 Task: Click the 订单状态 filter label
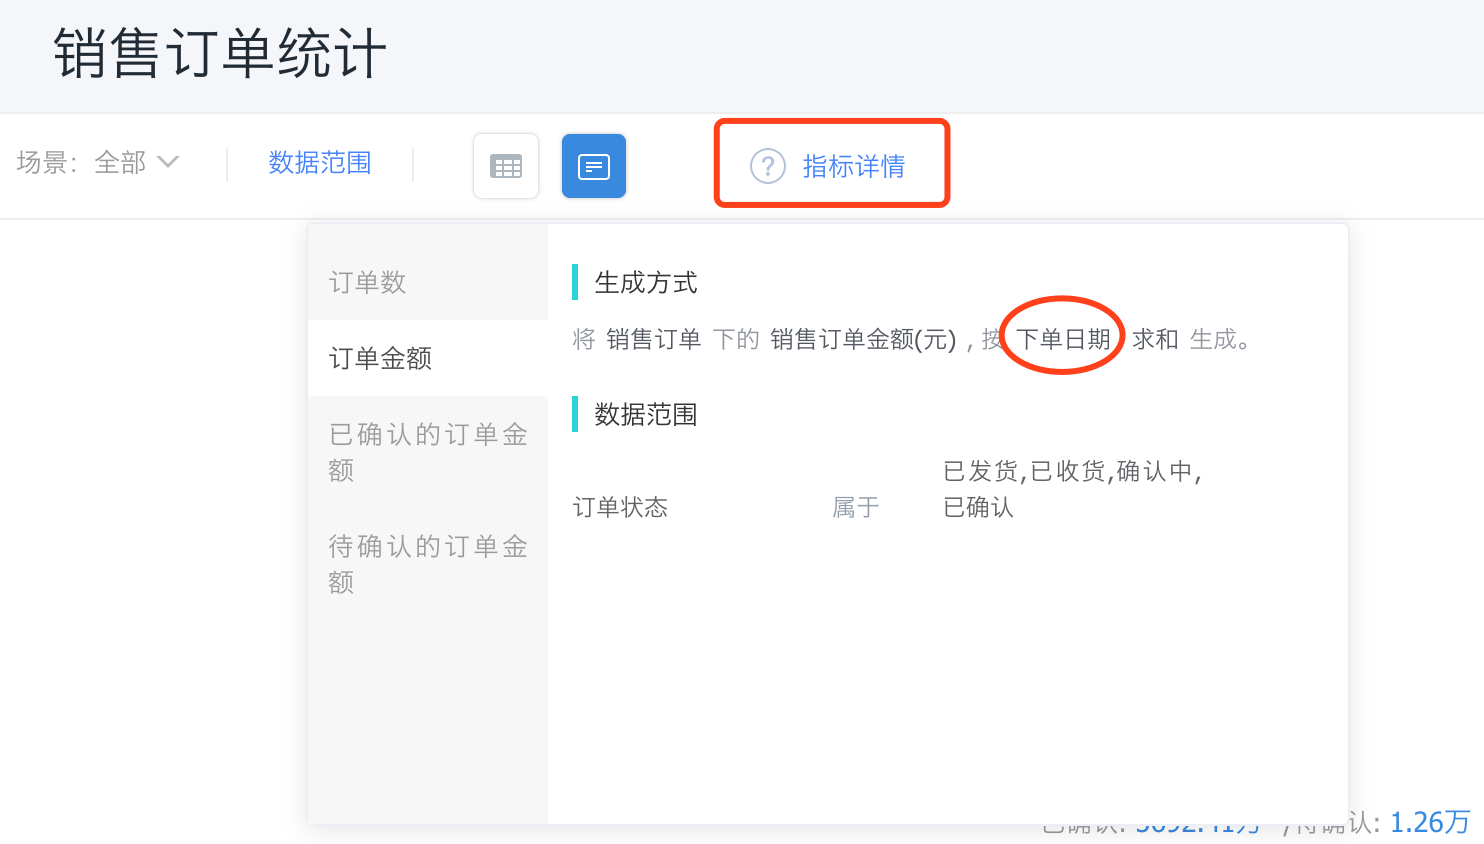pyautogui.click(x=620, y=508)
